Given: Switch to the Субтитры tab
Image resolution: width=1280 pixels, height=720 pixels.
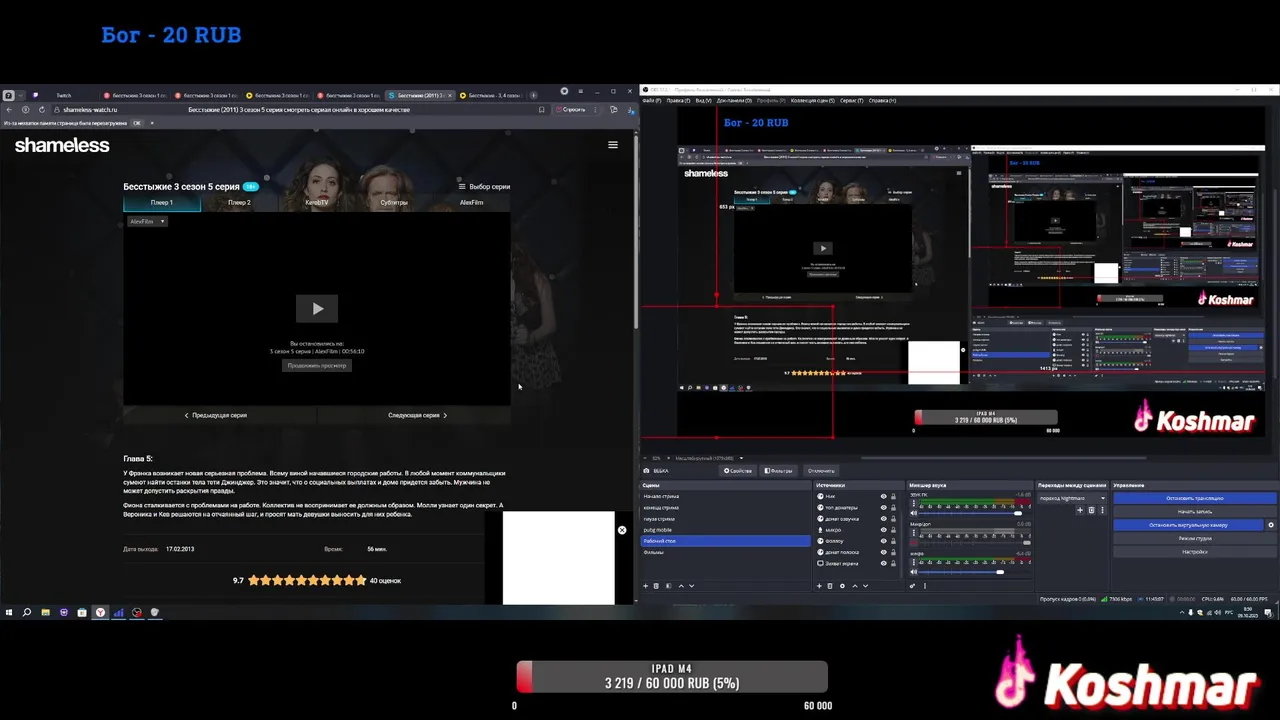Looking at the screenshot, I should pos(394,202).
